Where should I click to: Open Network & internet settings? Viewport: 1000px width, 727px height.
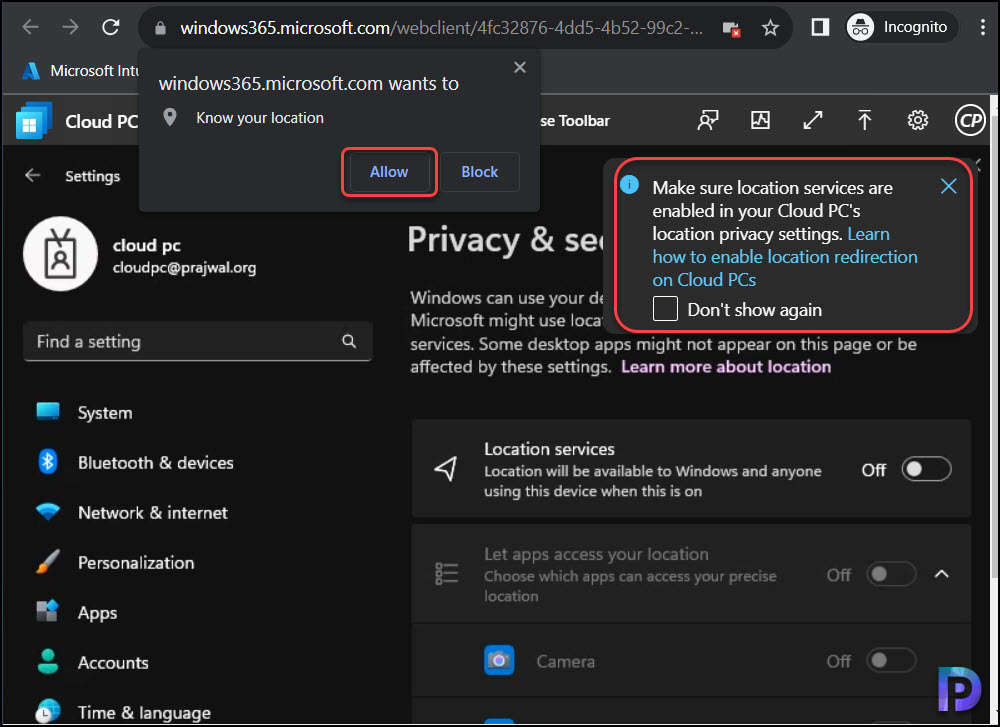point(152,513)
